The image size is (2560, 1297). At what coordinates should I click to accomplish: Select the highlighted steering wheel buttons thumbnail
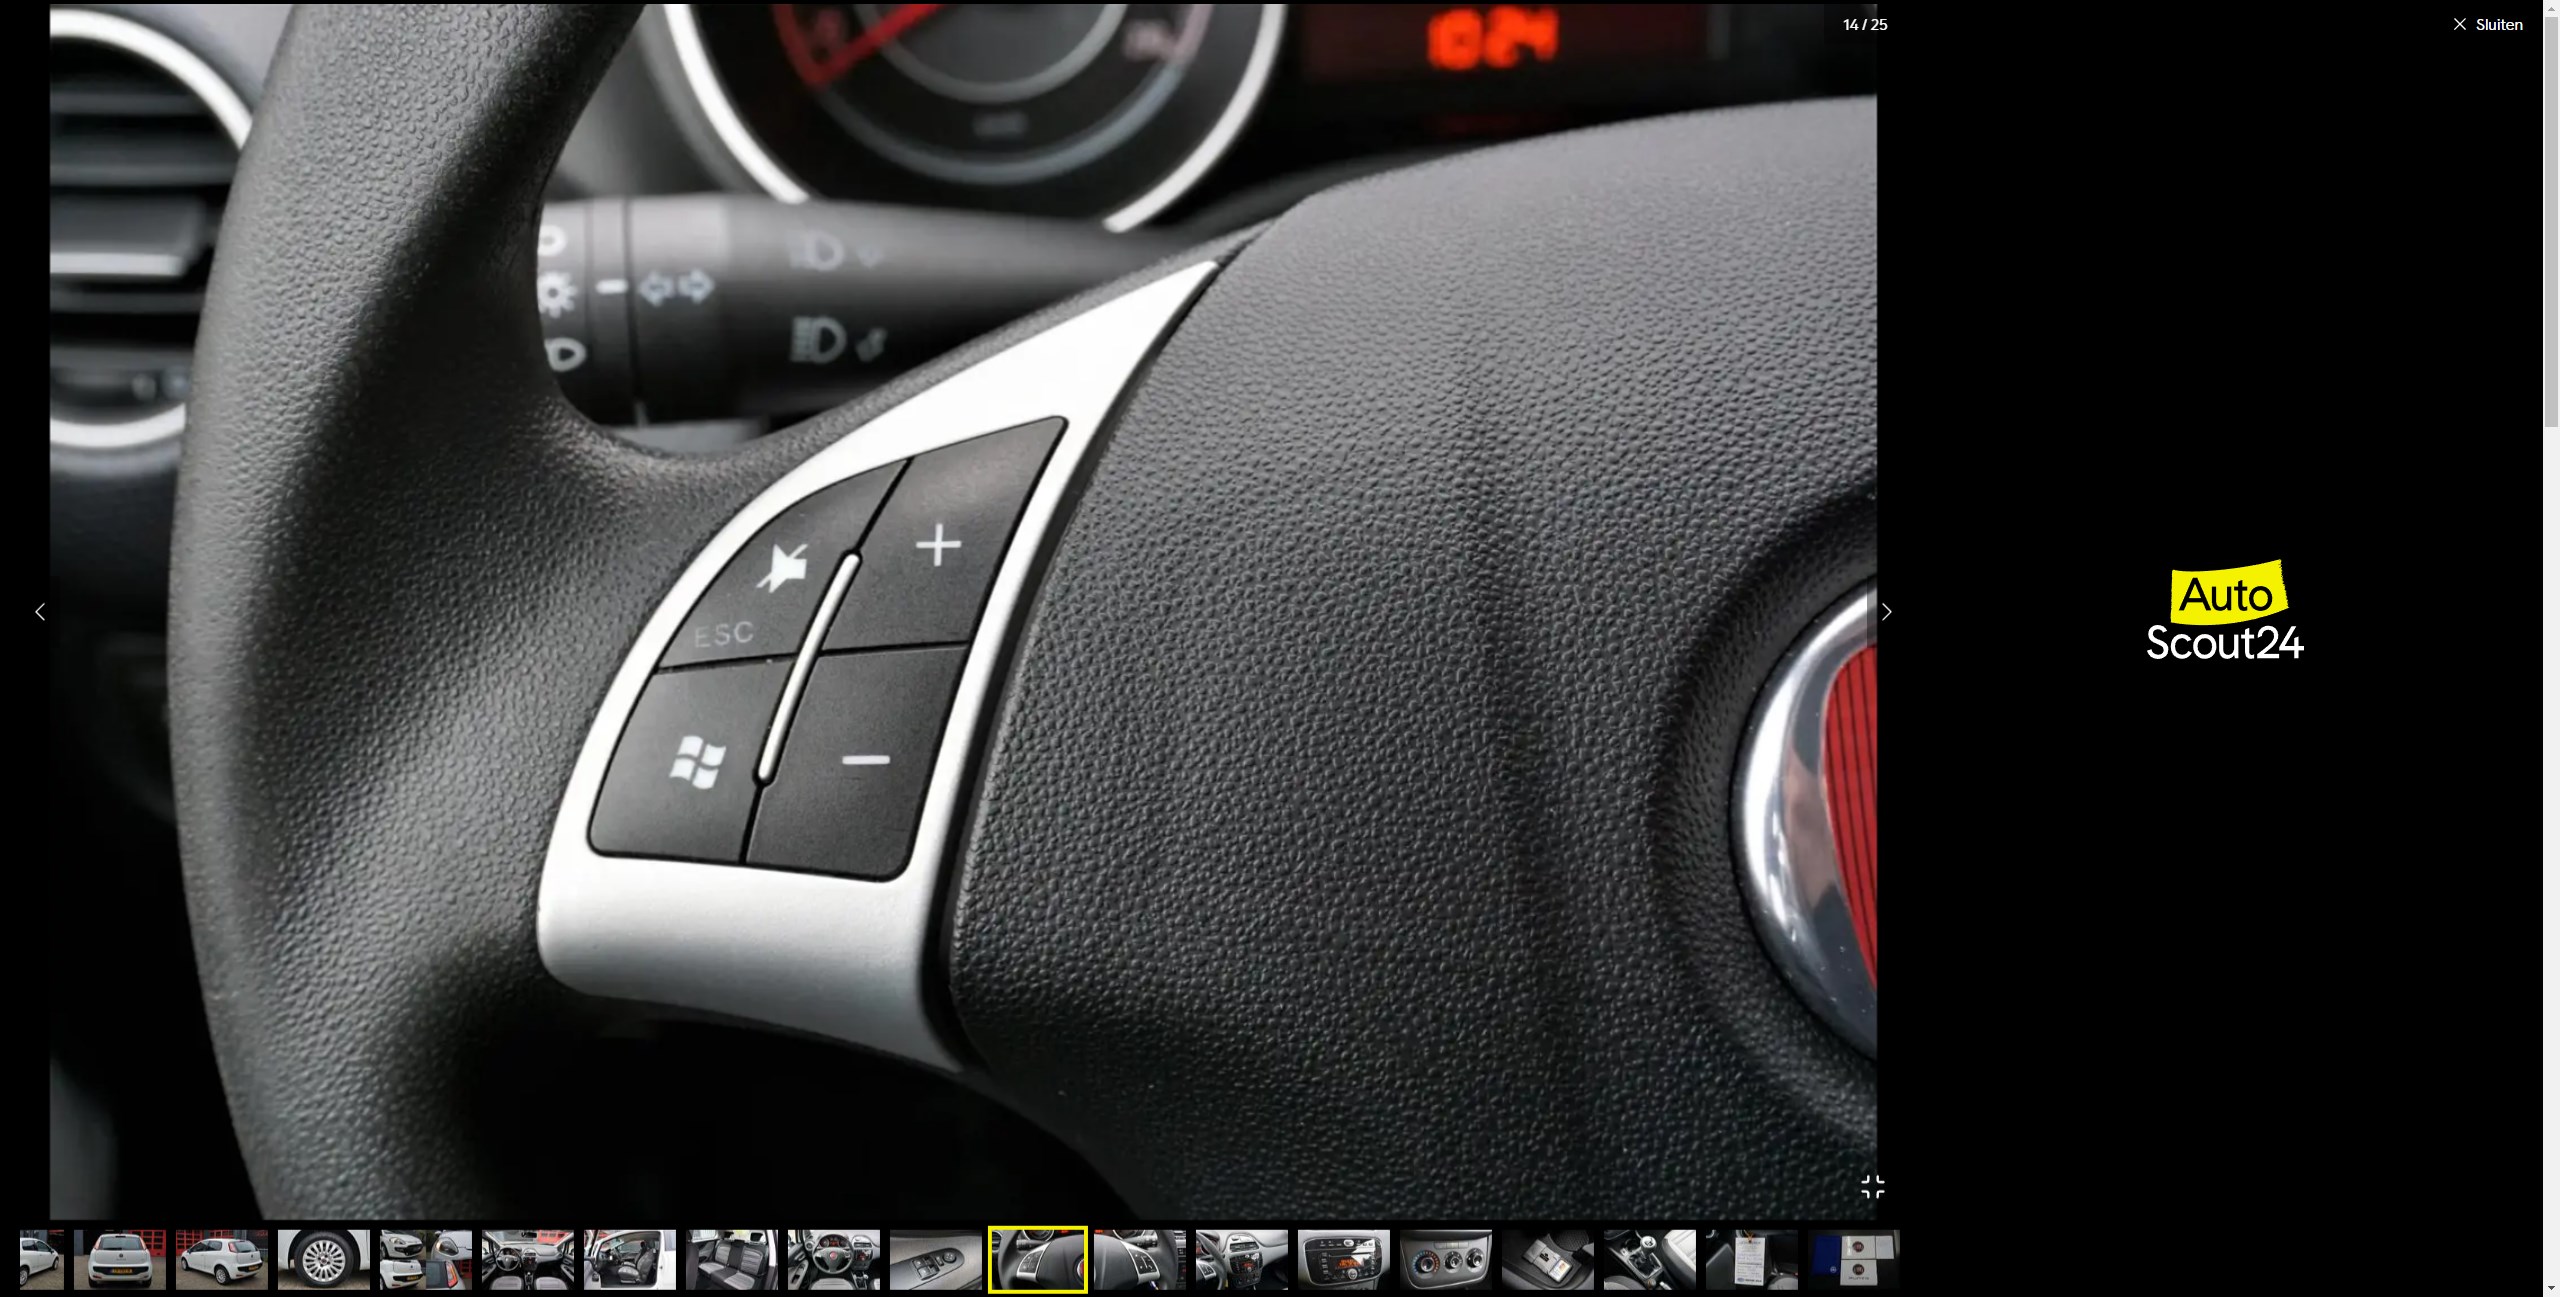pos(1037,1259)
